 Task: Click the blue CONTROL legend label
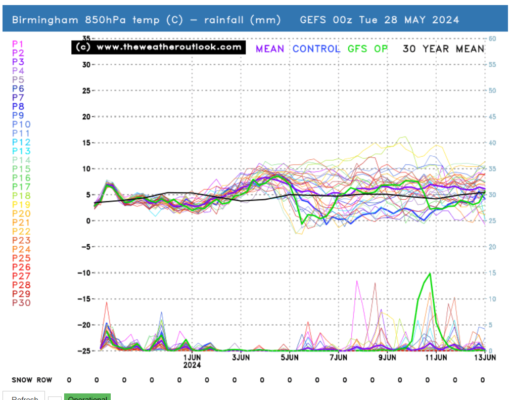click(x=316, y=49)
